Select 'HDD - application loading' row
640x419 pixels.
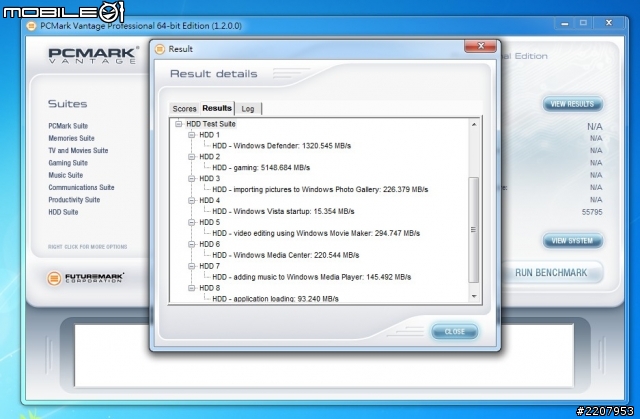tap(276, 299)
